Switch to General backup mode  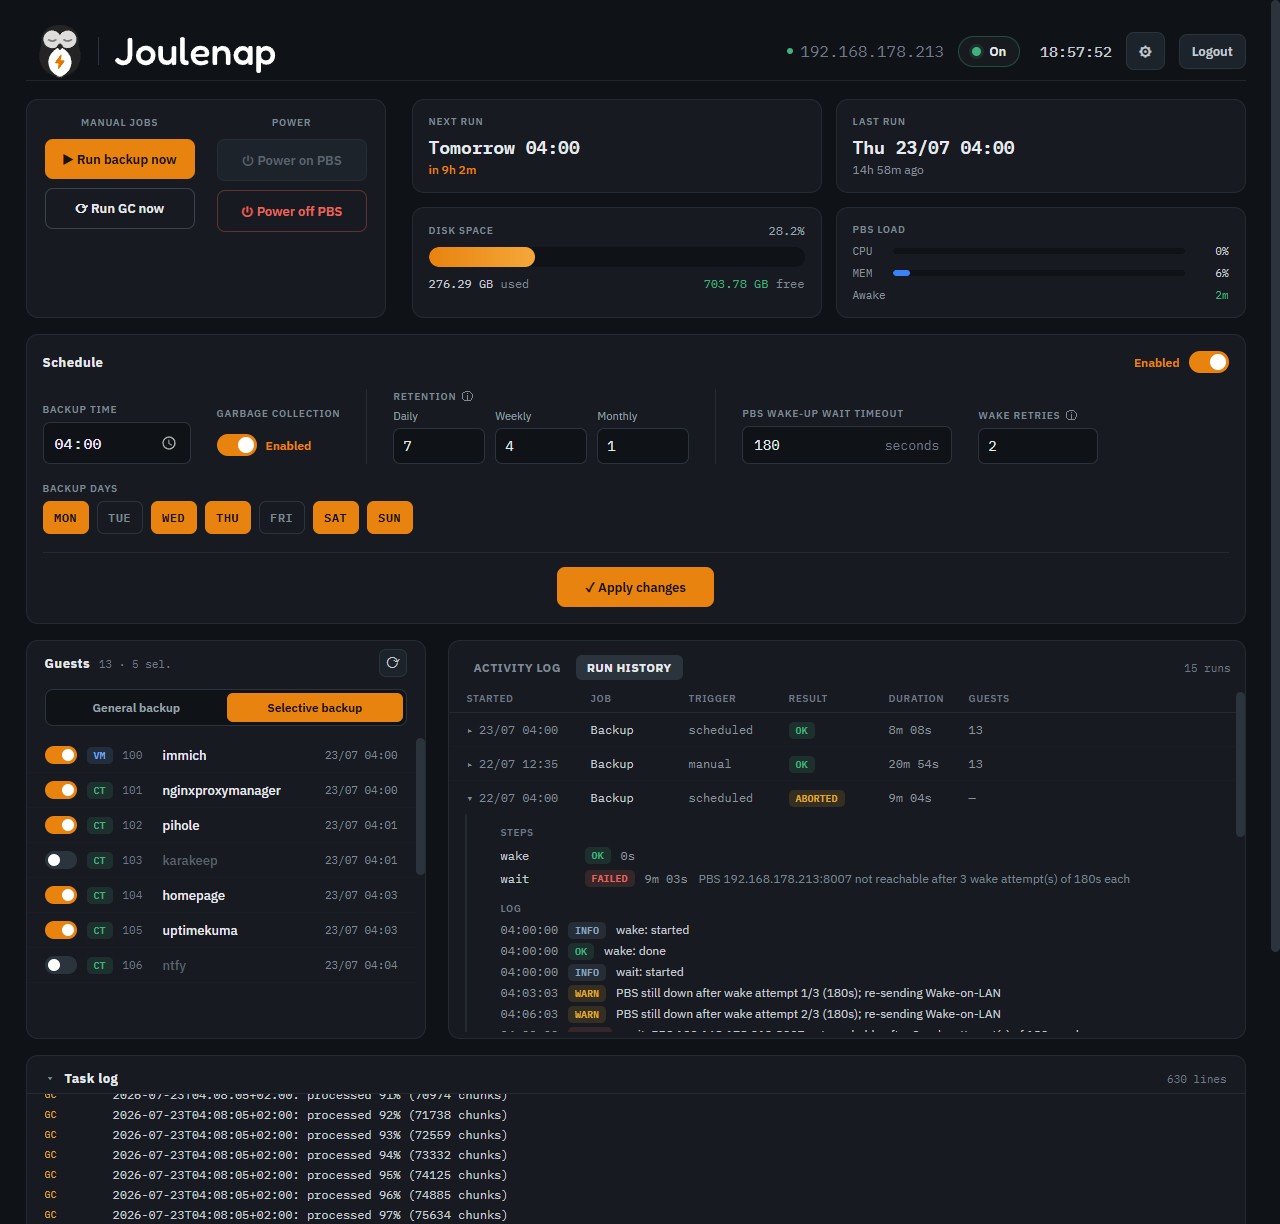pos(136,708)
